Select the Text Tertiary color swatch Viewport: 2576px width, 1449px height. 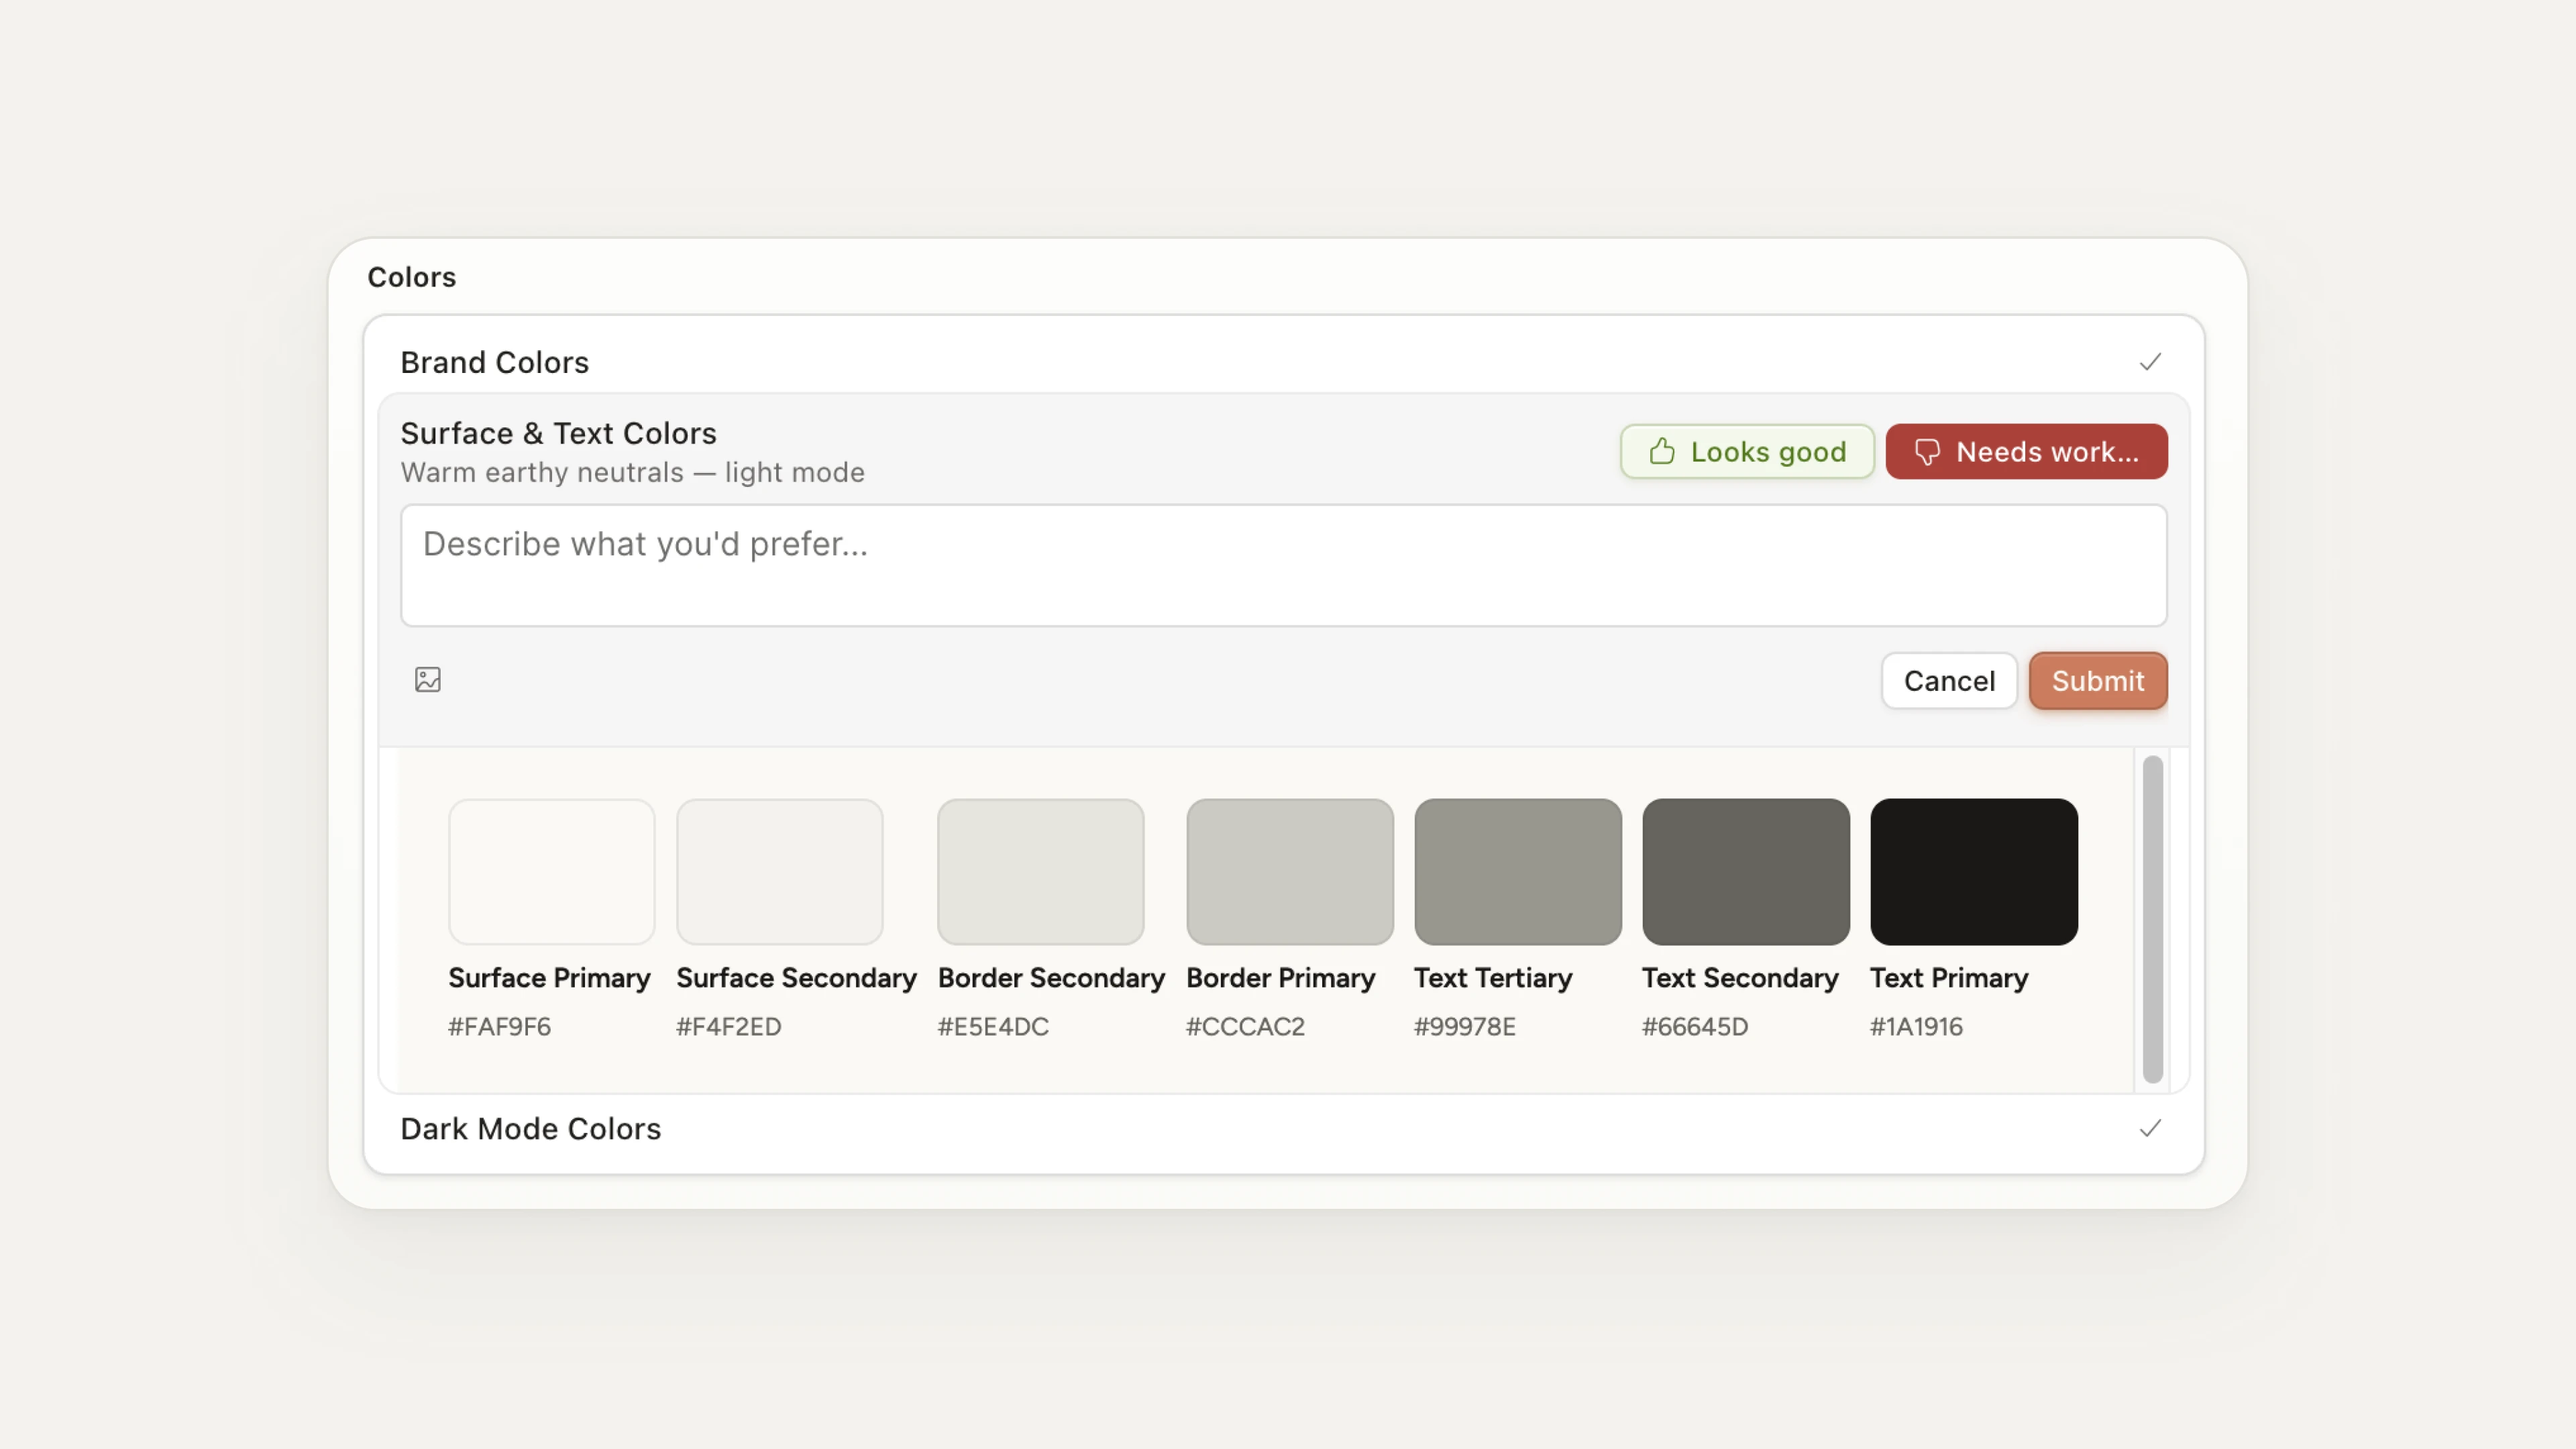1517,871
